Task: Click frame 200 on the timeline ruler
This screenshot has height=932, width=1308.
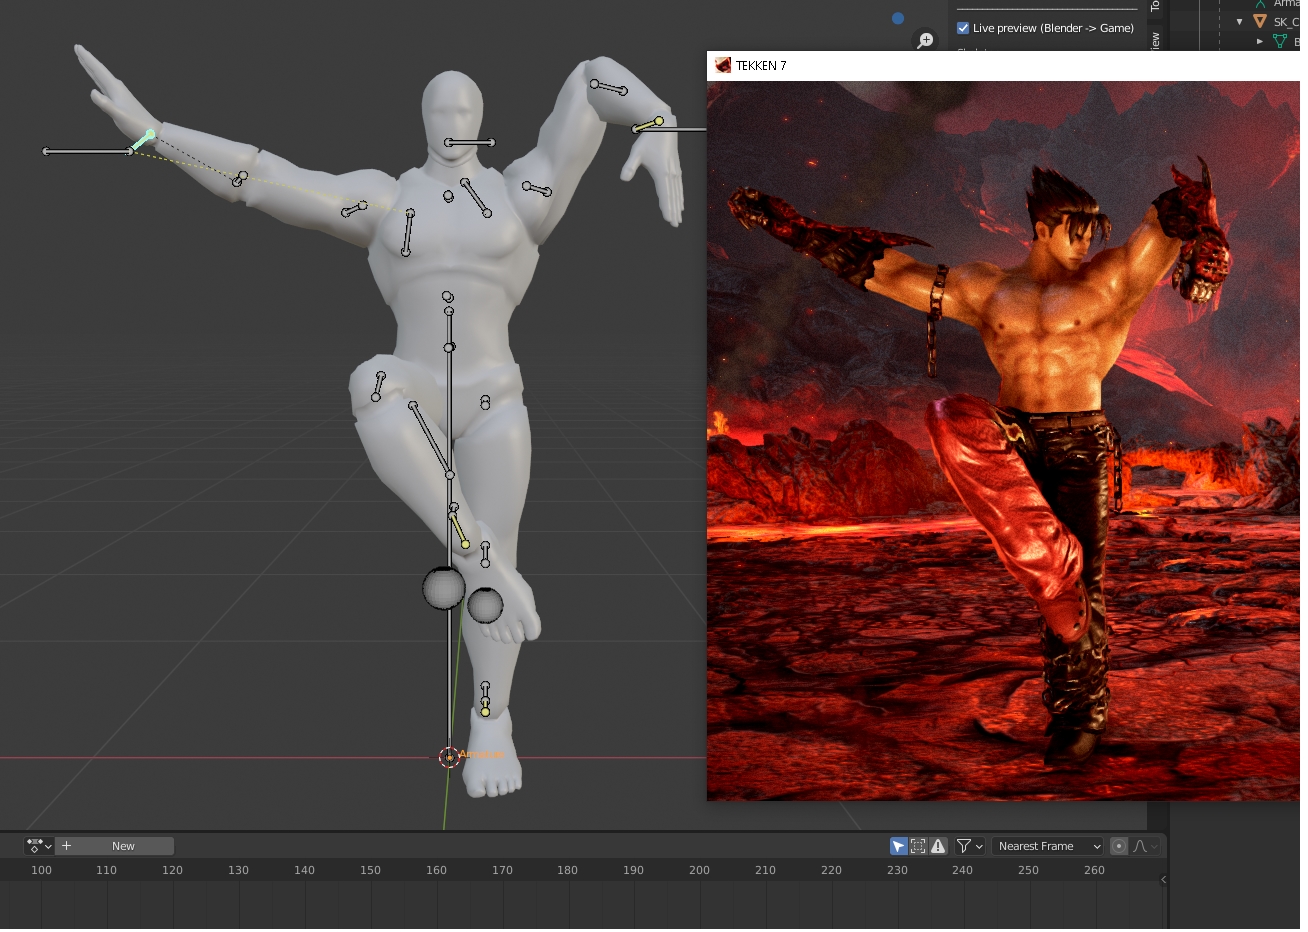Action: click(699, 870)
